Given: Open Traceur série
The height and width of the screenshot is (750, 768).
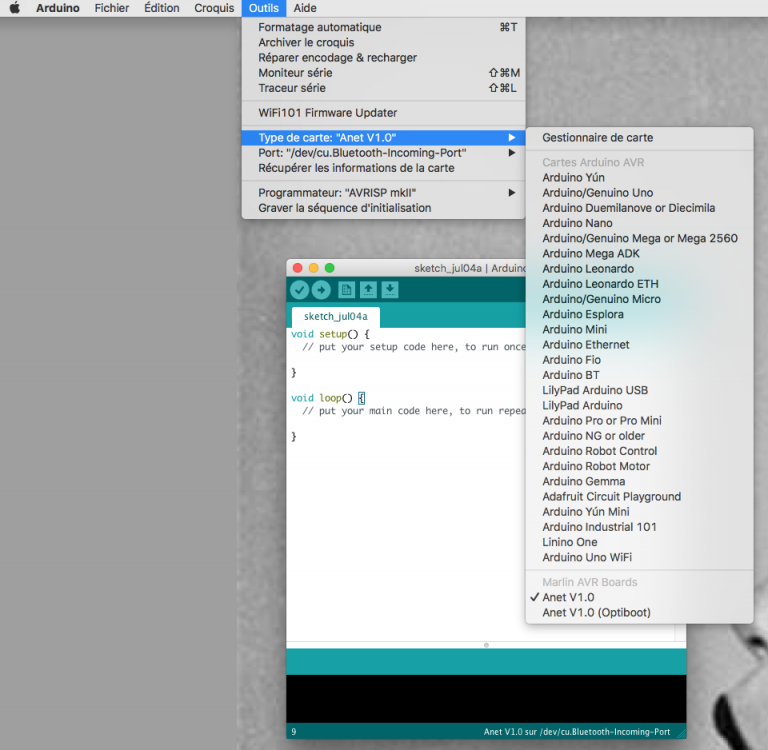Looking at the screenshot, I should click(384, 88).
